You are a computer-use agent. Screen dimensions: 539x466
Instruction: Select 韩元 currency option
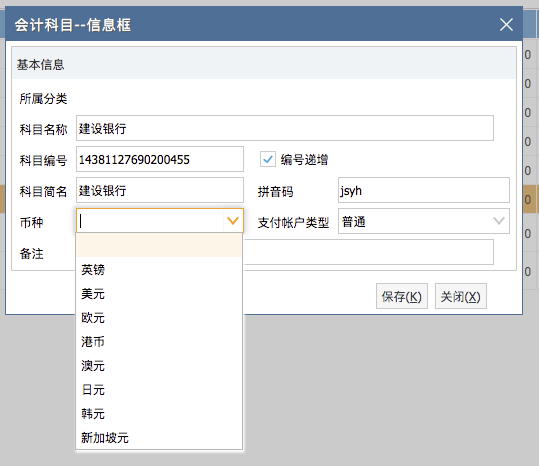click(159, 414)
